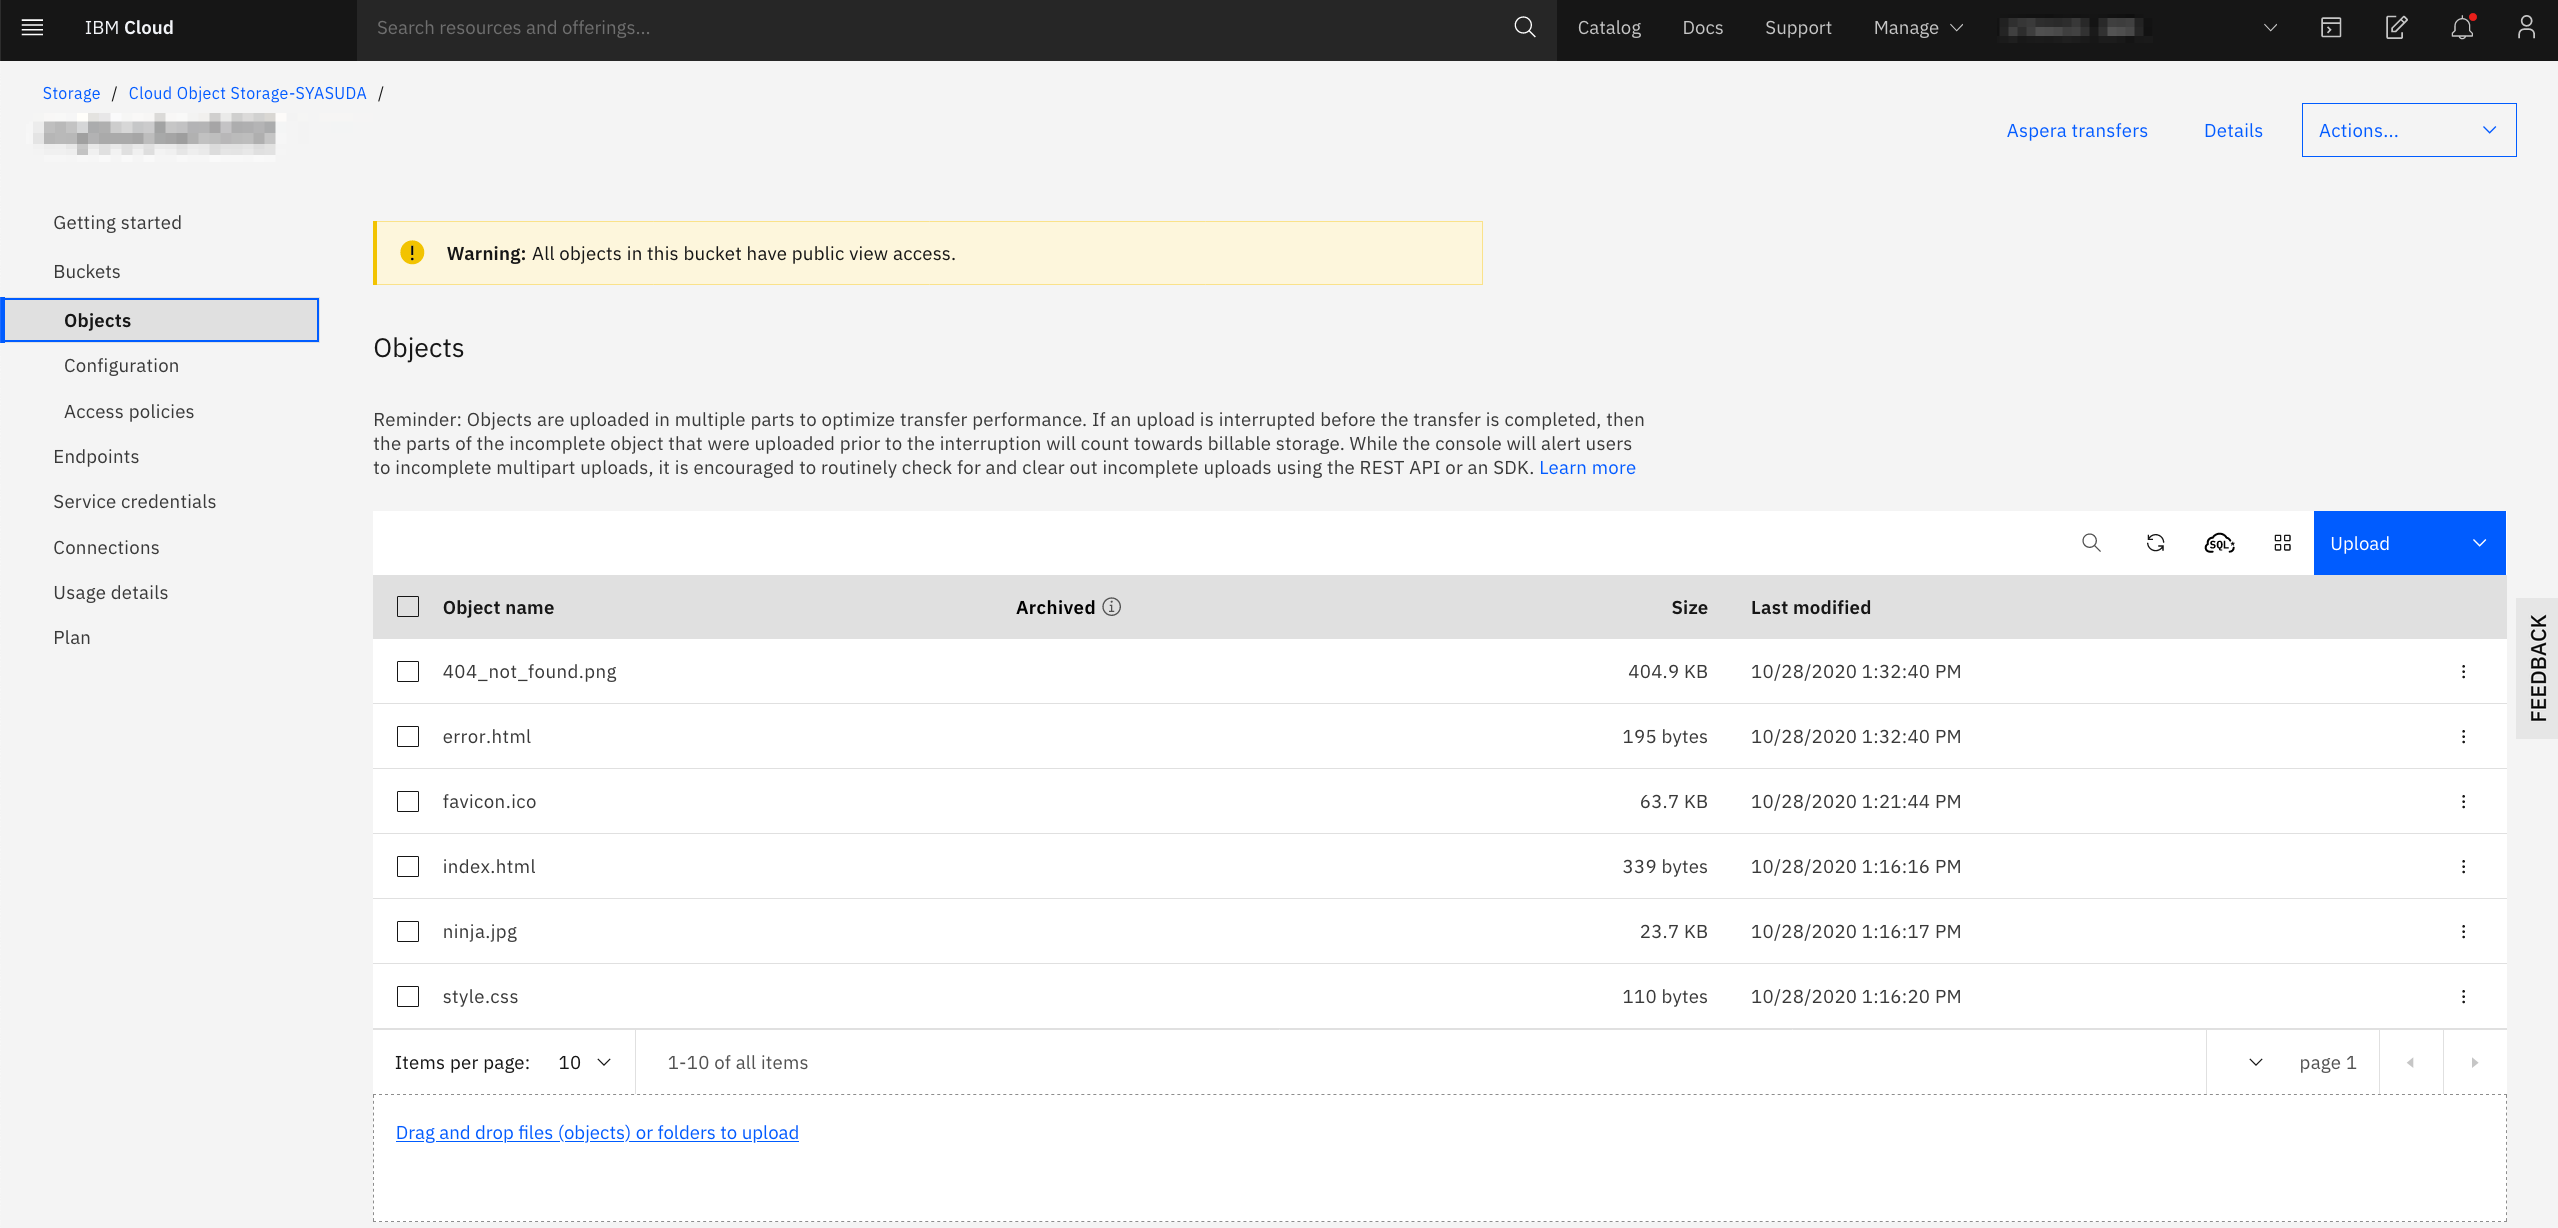Open the IBM Cloud Shell icon
This screenshot has width=2558, height=1228.
2331,28
